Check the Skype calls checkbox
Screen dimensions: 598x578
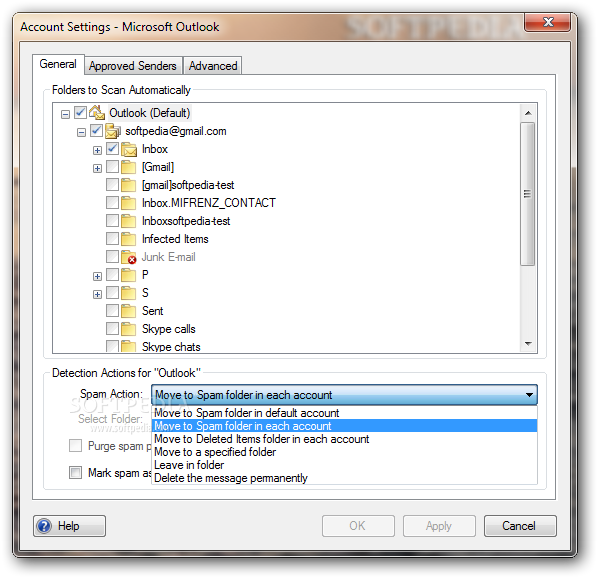pos(113,328)
